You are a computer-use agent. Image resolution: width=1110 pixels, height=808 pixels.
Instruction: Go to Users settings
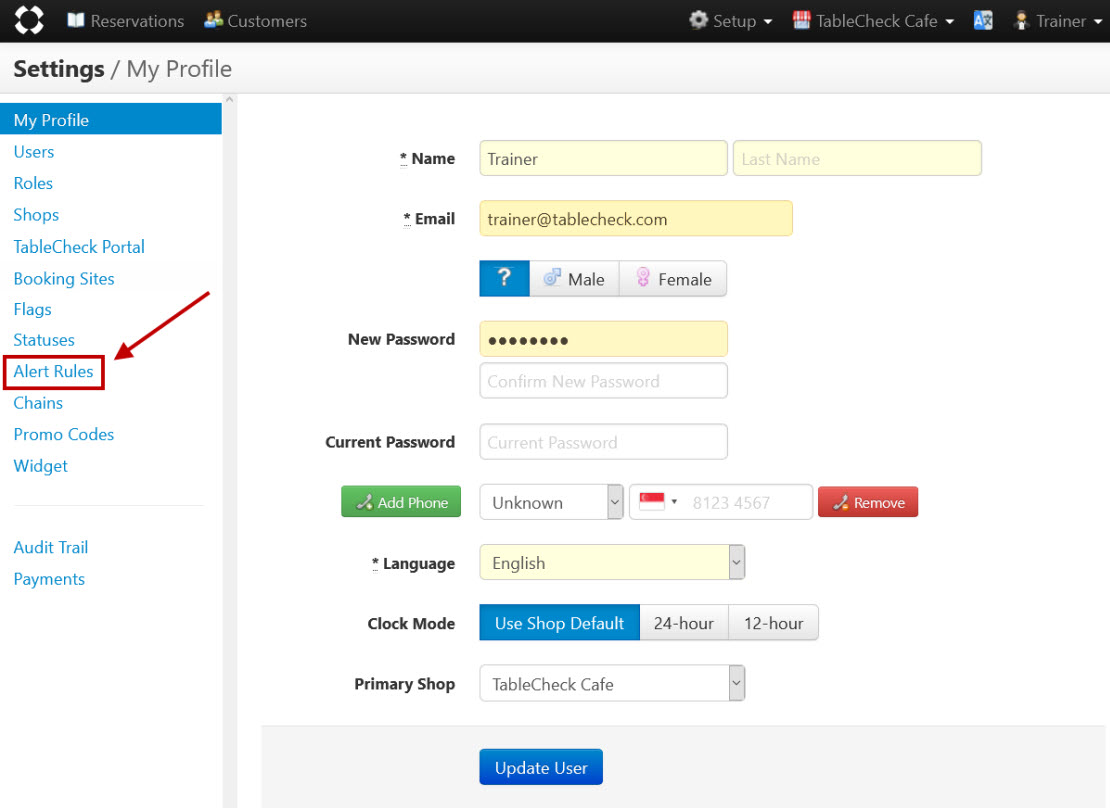click(33, 152)
